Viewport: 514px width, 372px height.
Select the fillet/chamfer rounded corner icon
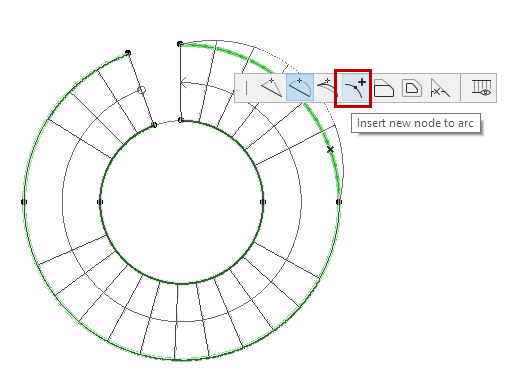(x=384, y=88)
